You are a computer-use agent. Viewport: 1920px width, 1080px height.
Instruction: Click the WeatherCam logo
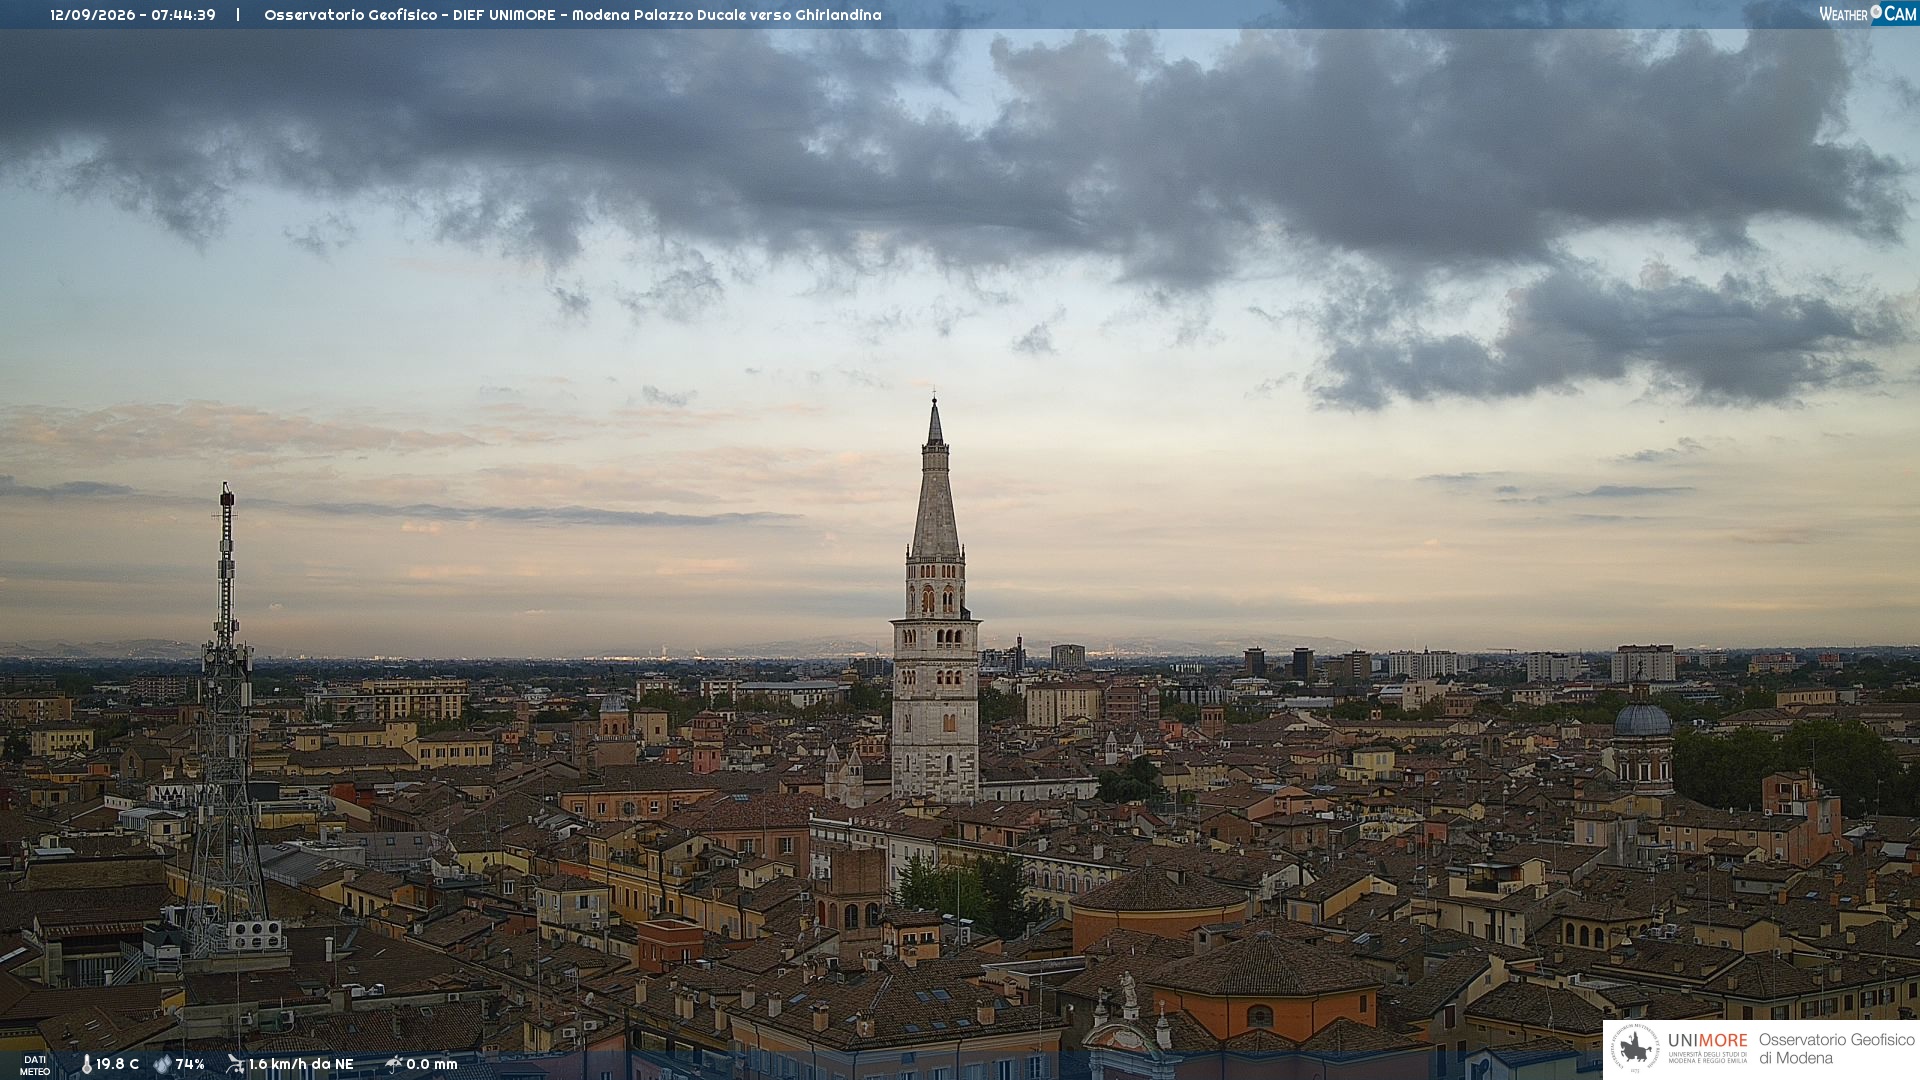(1868, 13)
